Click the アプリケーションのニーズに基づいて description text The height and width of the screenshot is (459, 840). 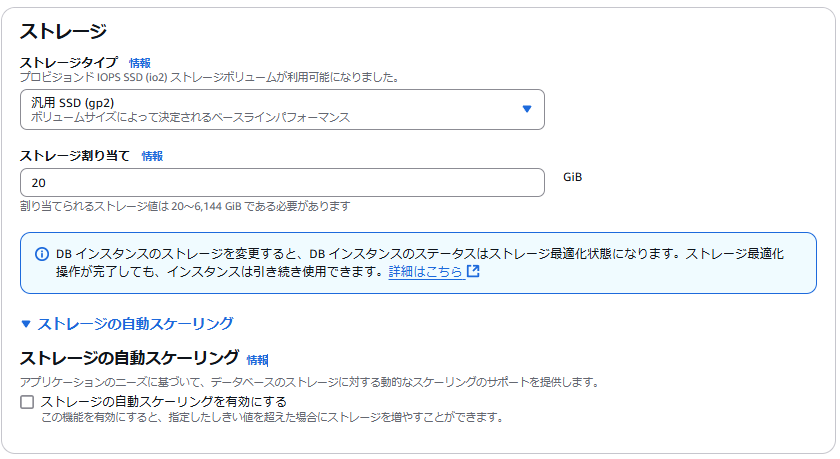pos(310,382)
